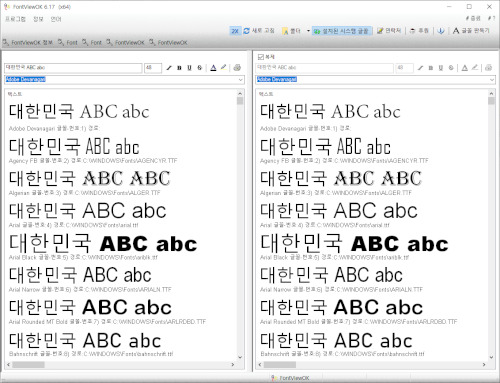Click the left pane font size field
Screen dimensions: 500x383
(x=153, y=68)
